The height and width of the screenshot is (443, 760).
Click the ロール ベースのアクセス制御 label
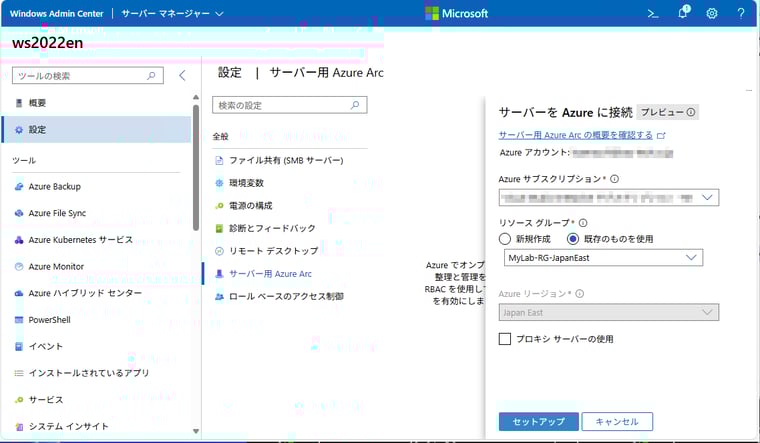click(x=286, y=296)
